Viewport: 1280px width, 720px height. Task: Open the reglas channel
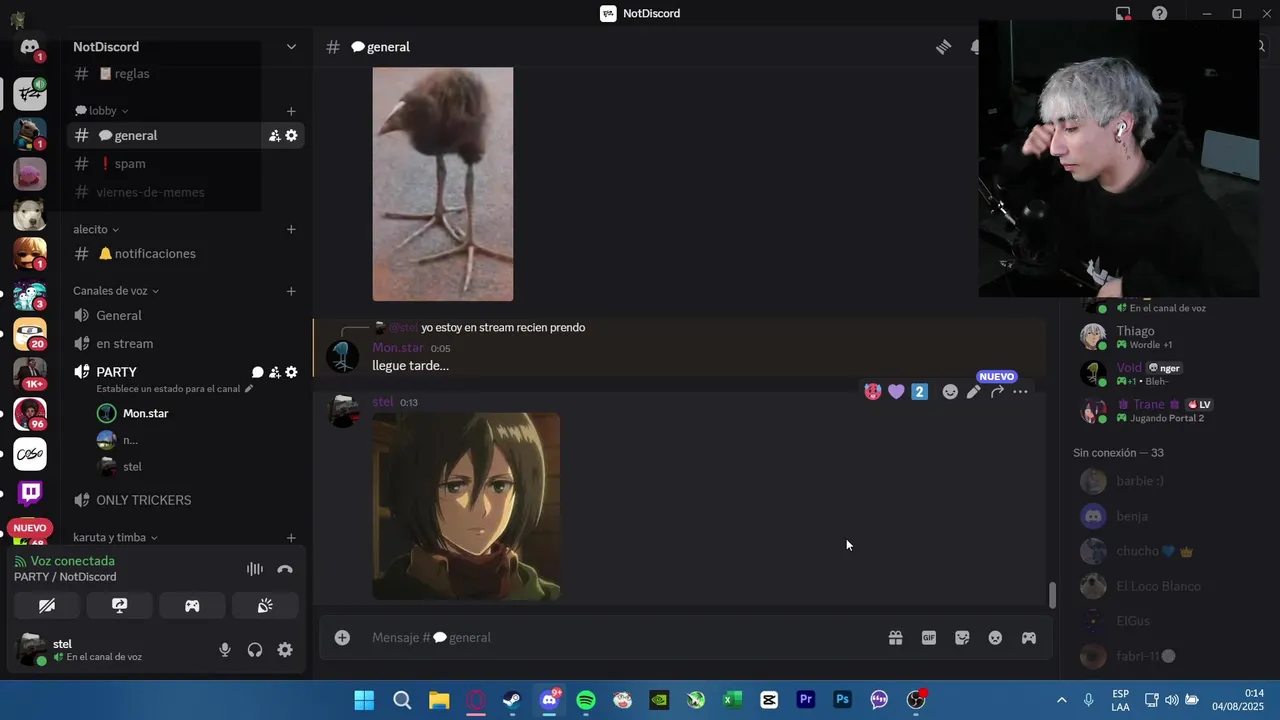(x=185, y=74)
